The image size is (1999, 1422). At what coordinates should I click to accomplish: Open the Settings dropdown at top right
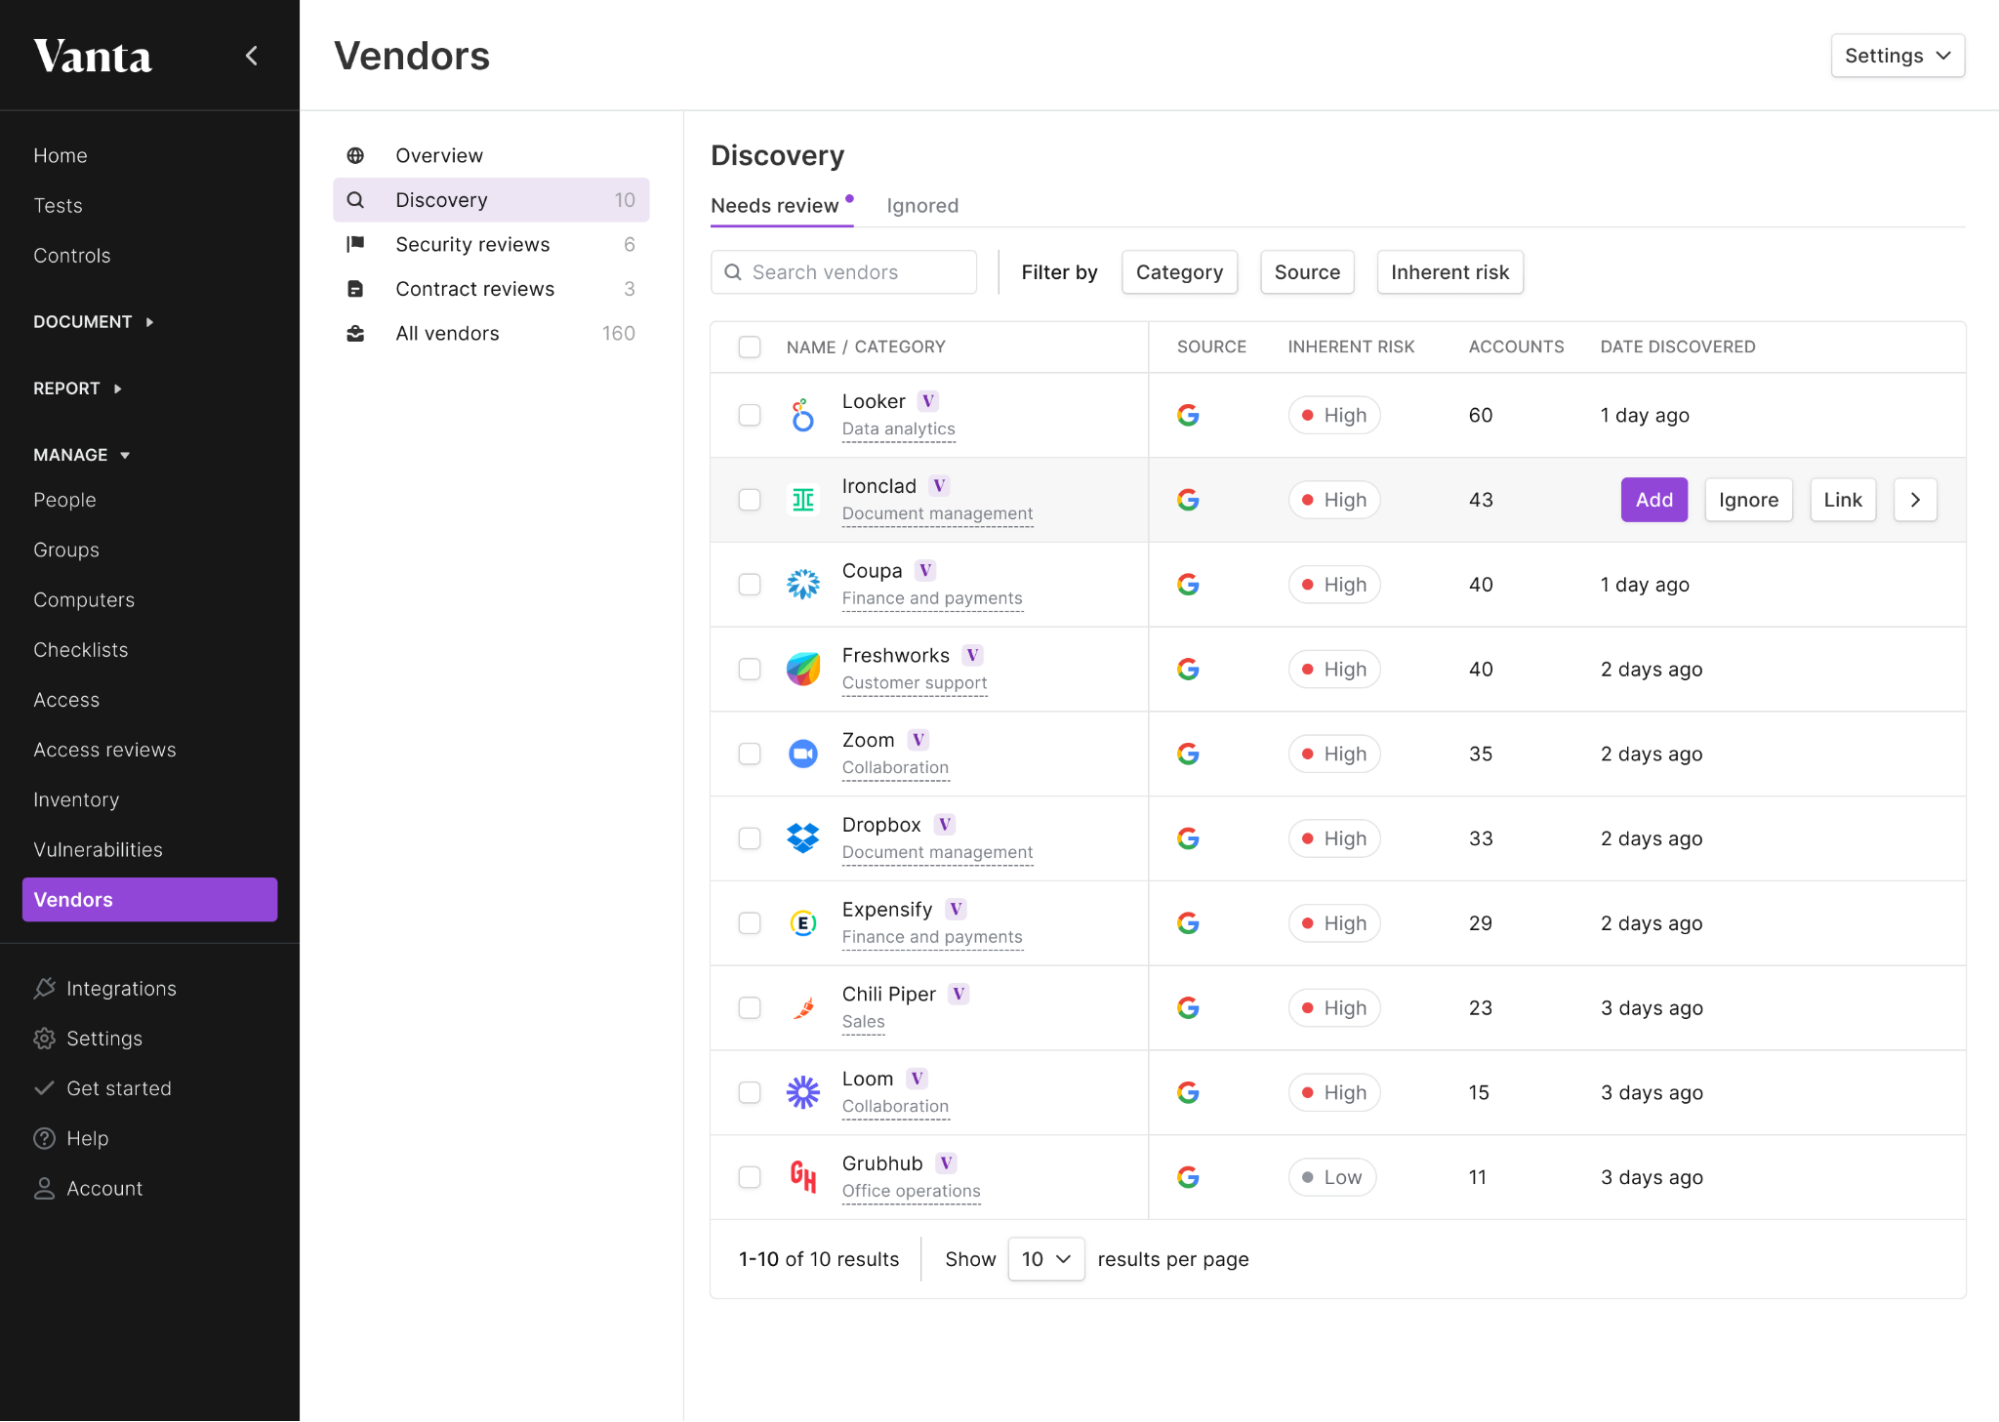click(1896, 55)
